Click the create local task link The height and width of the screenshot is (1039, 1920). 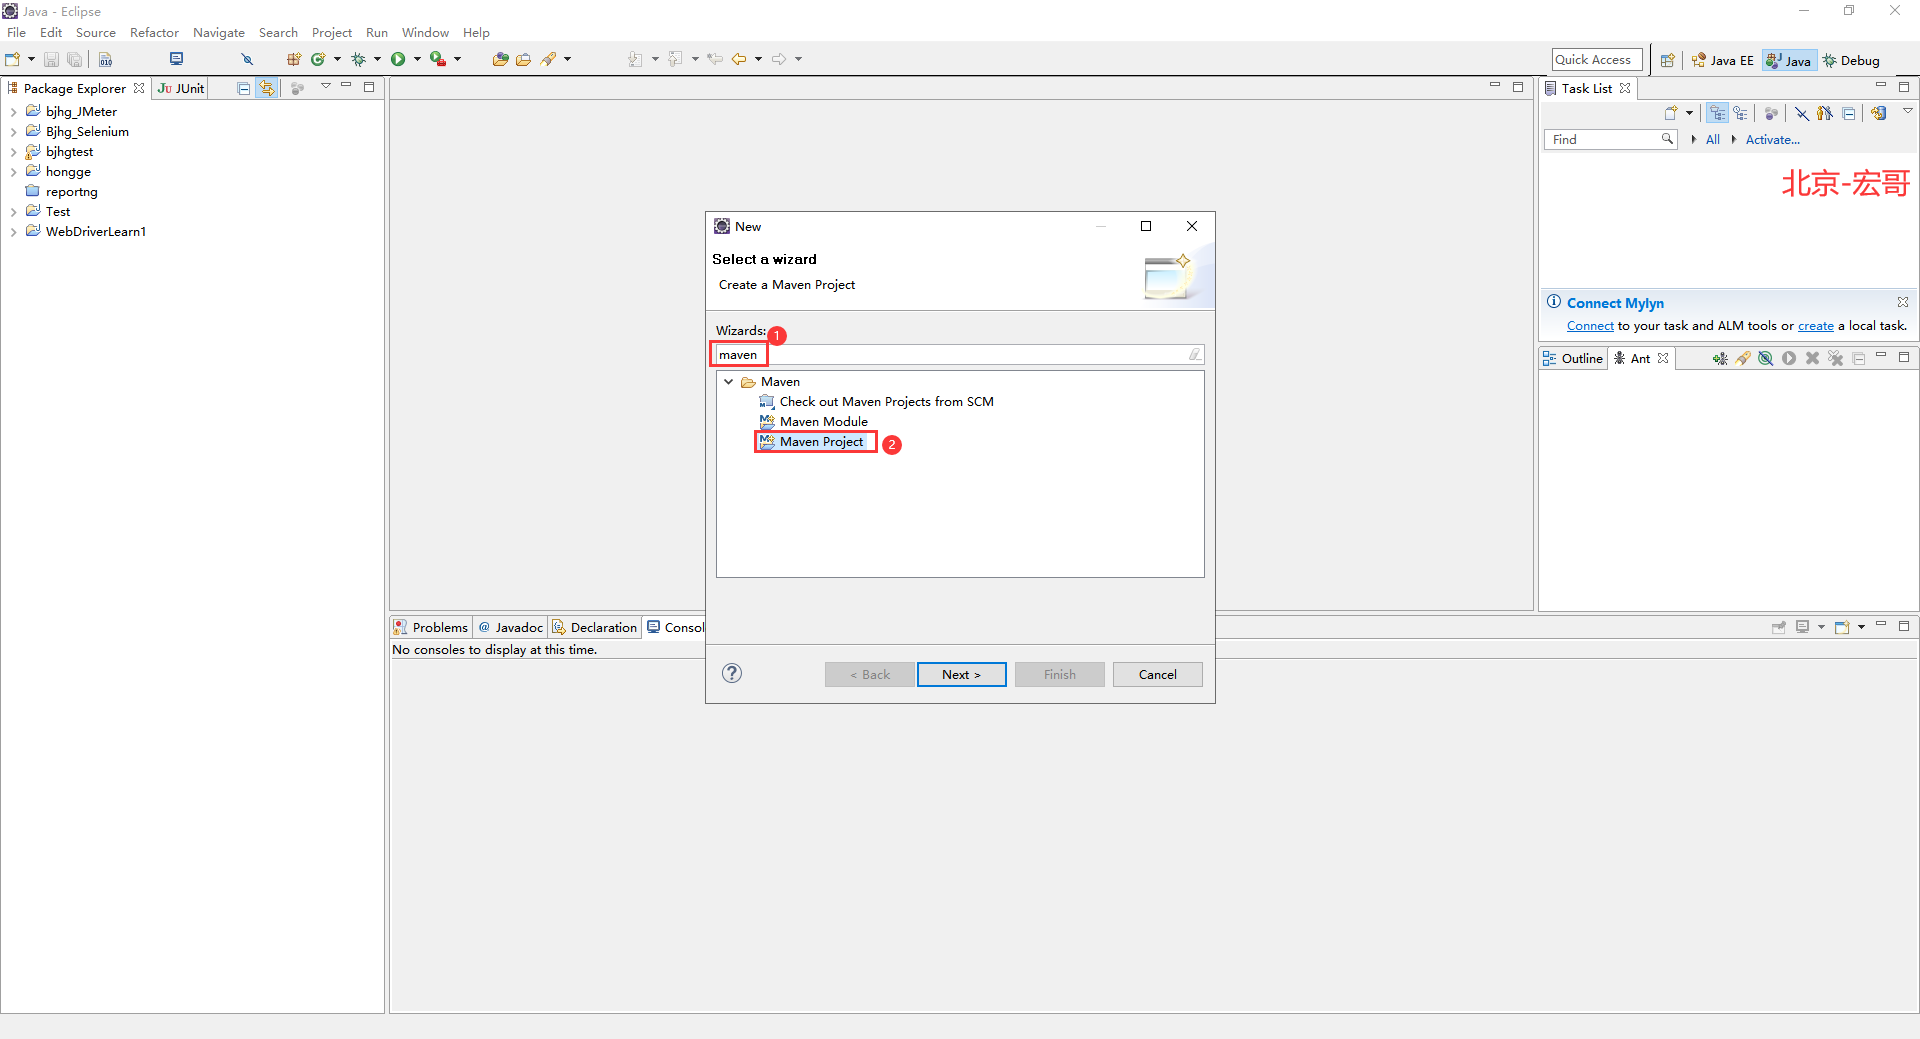pyautogui.click(x=1815, y=326)
